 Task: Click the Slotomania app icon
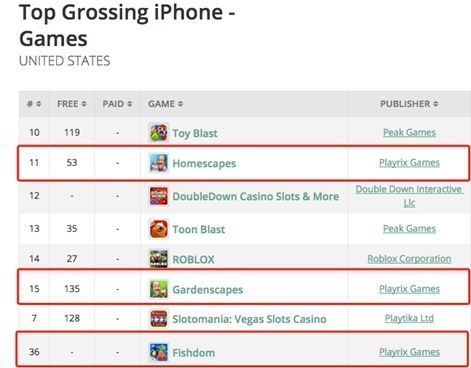click(x=158, y=319)
